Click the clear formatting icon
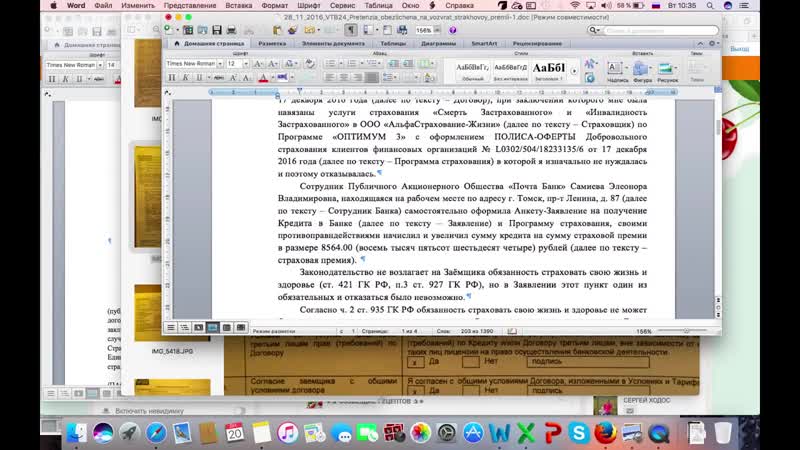This screenshot has width=800, height=450. click(310, 64)
